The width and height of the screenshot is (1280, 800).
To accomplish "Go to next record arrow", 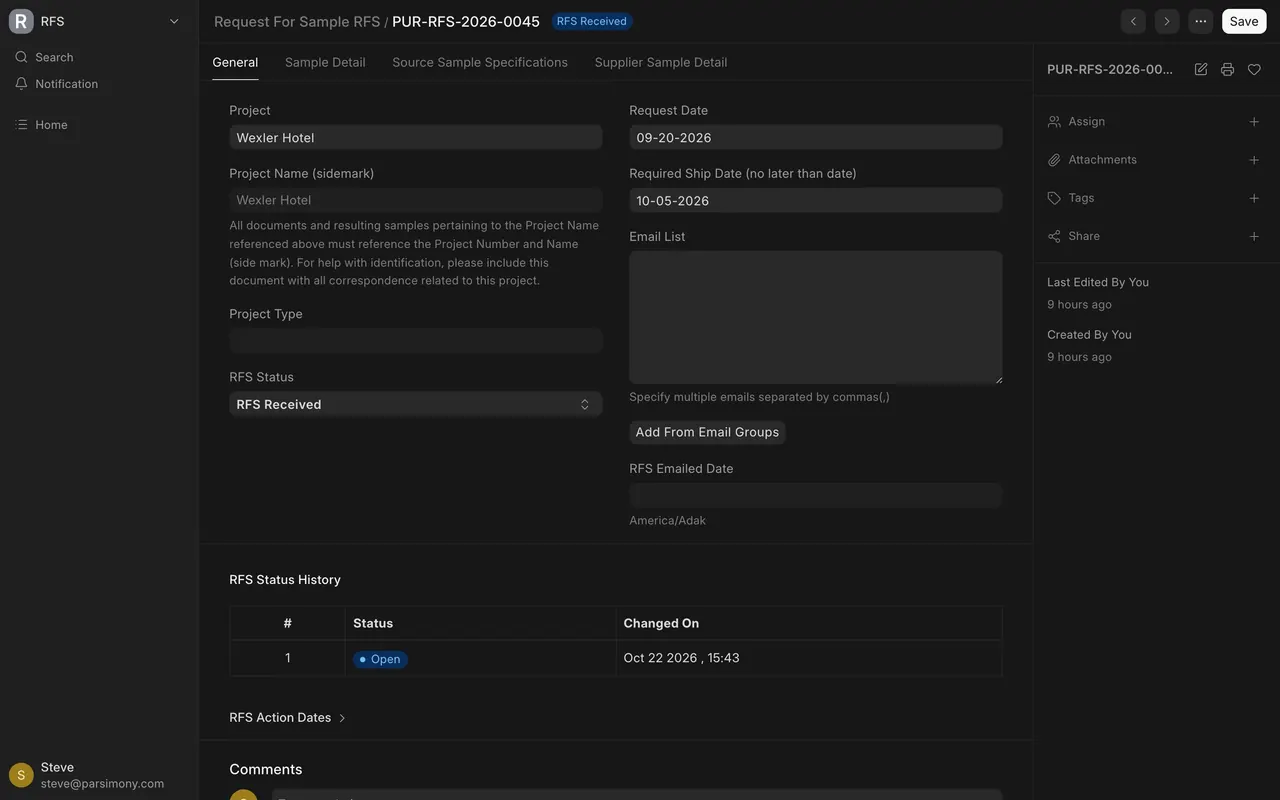I will pos(1167,21).
